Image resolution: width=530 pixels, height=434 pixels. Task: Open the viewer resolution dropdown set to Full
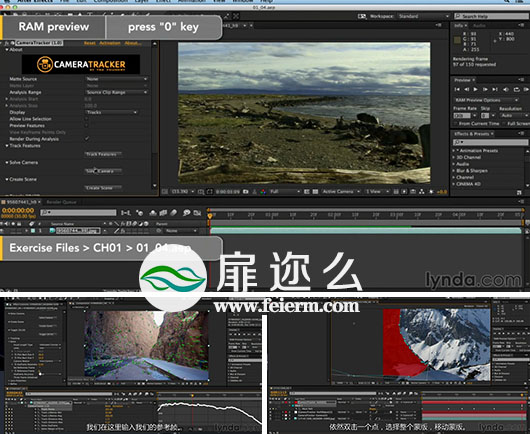[285, 192]
